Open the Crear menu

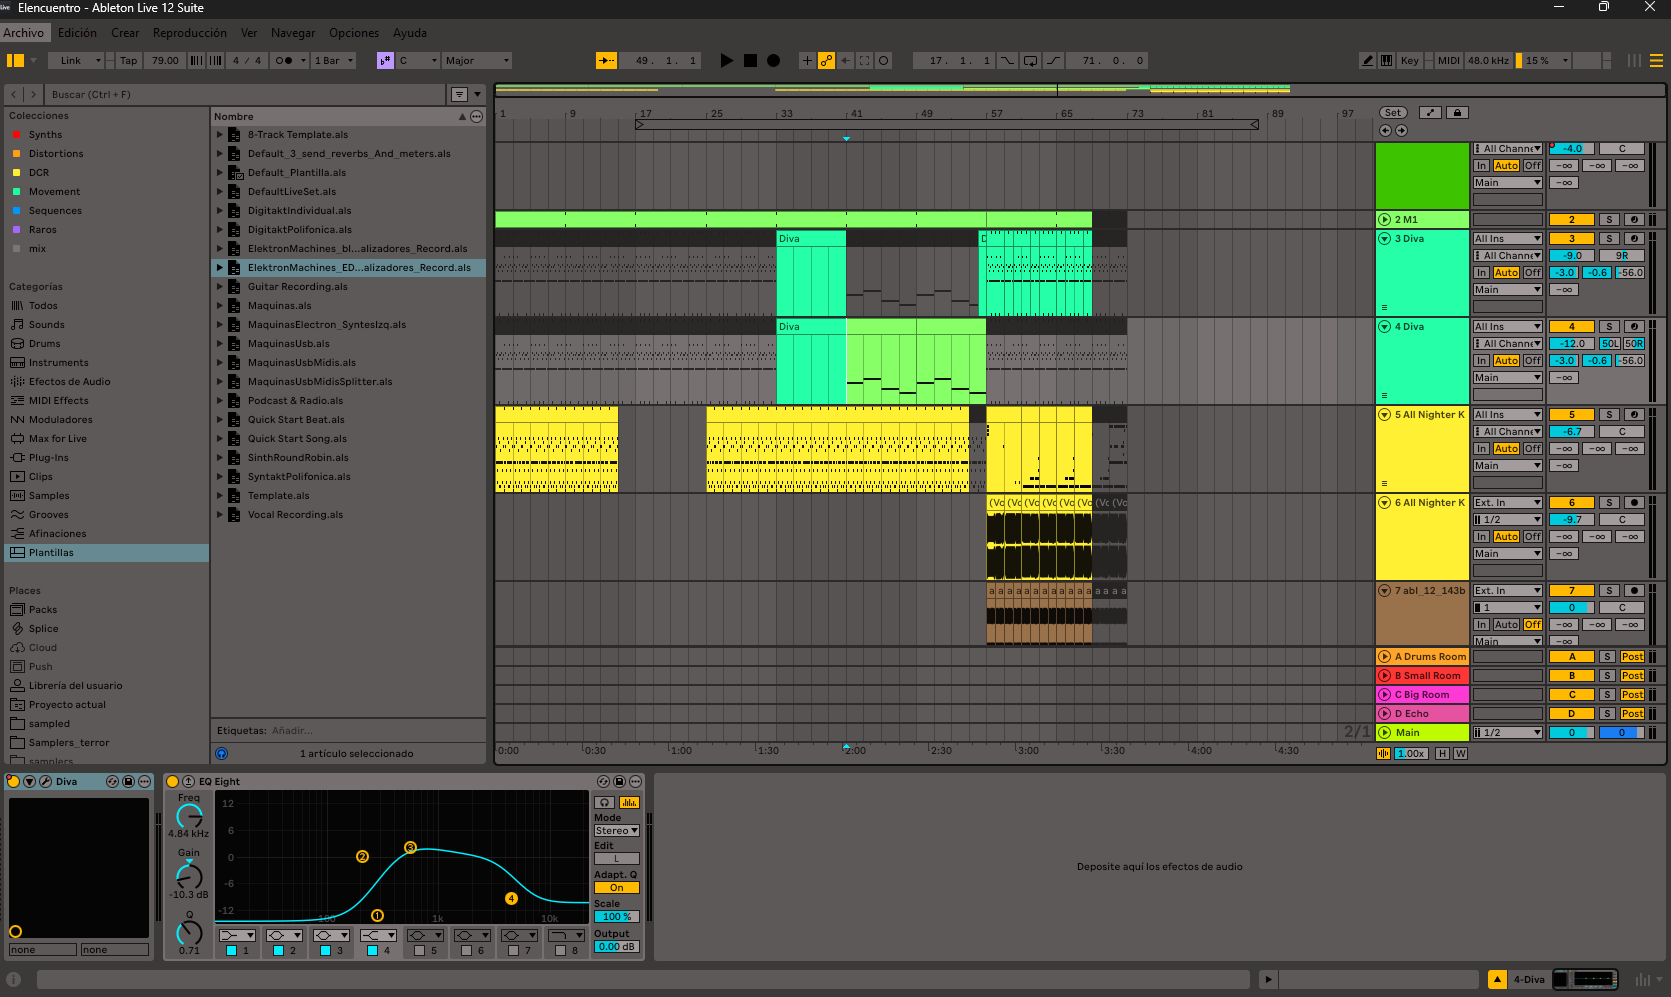tap(125, 33)
